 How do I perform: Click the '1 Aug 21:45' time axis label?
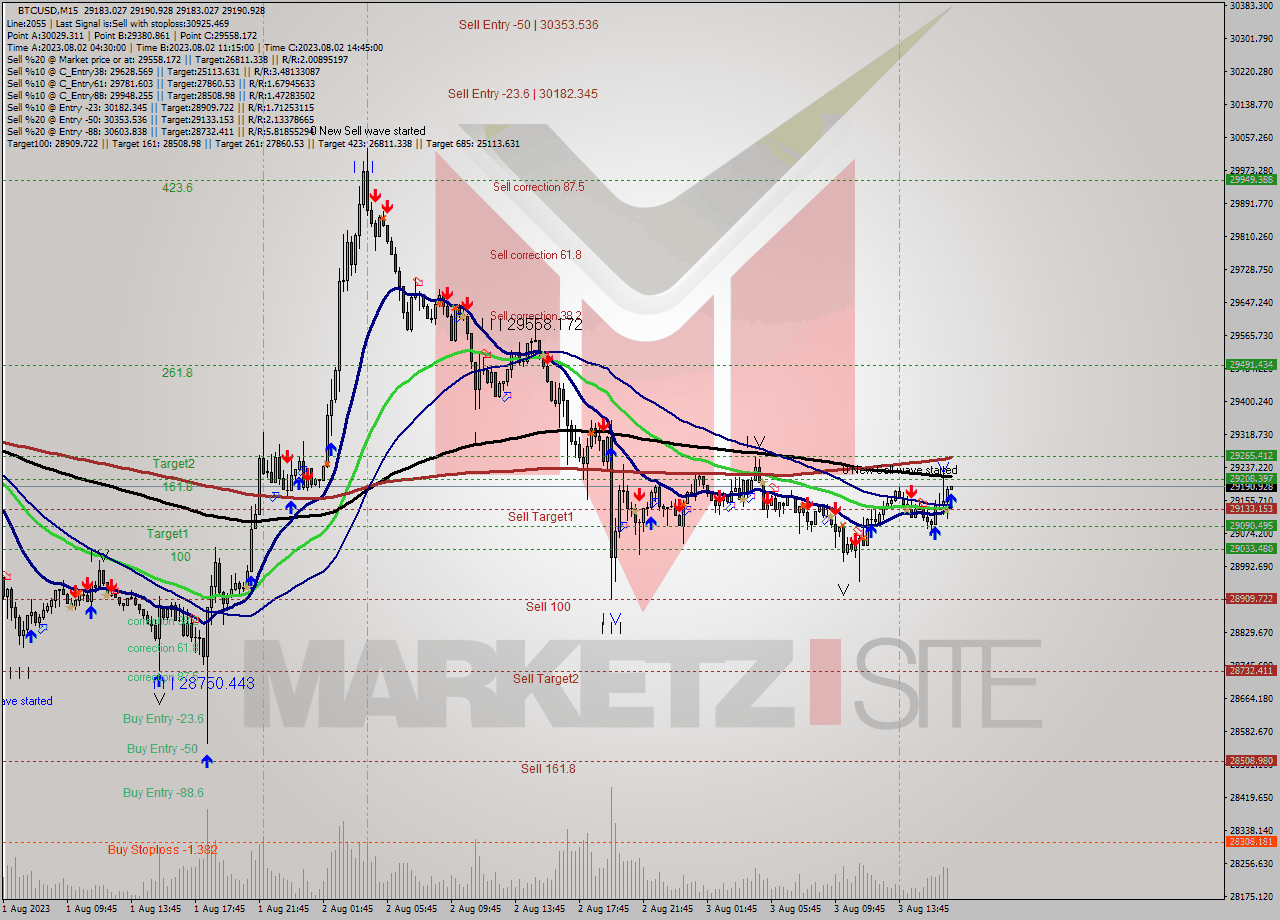coord(284,909)
